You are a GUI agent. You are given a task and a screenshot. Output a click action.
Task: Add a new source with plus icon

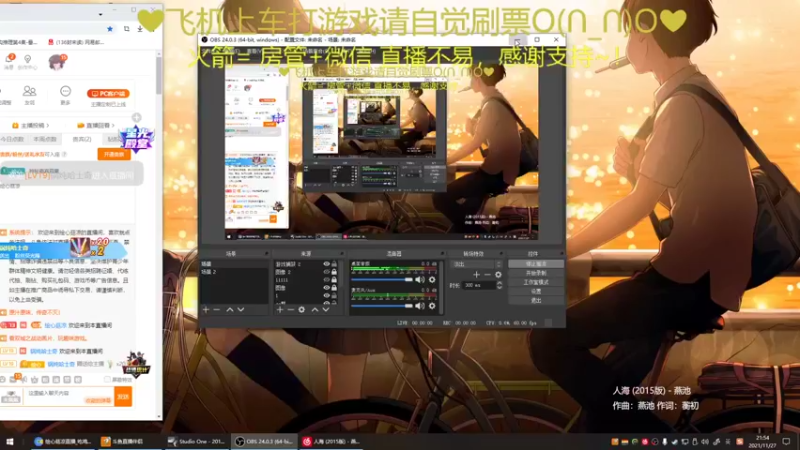click(280, 310)
